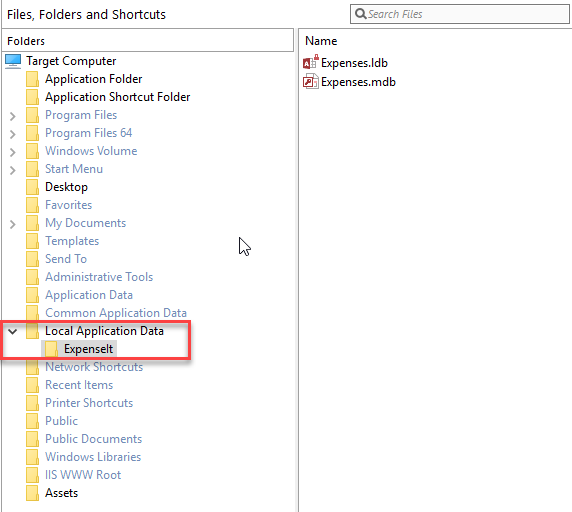The image size is (572, 512).
Task: Click the Name column header
Action: (321, 41)
